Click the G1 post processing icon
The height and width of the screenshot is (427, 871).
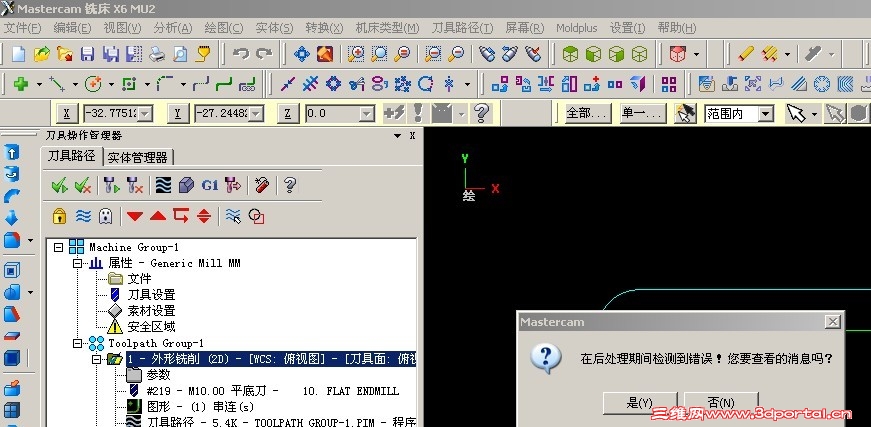[x=210, y=185]
